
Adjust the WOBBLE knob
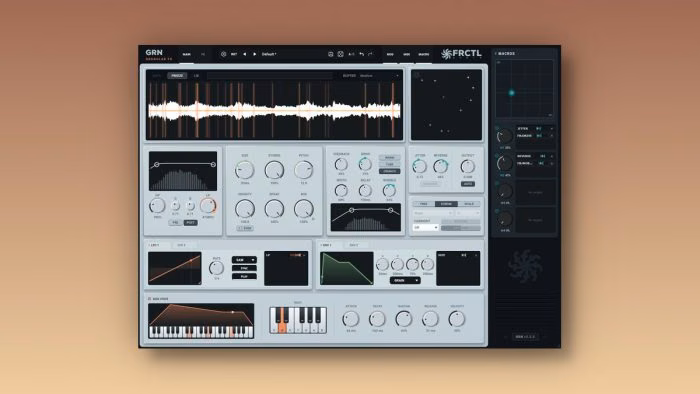point(389,191)
